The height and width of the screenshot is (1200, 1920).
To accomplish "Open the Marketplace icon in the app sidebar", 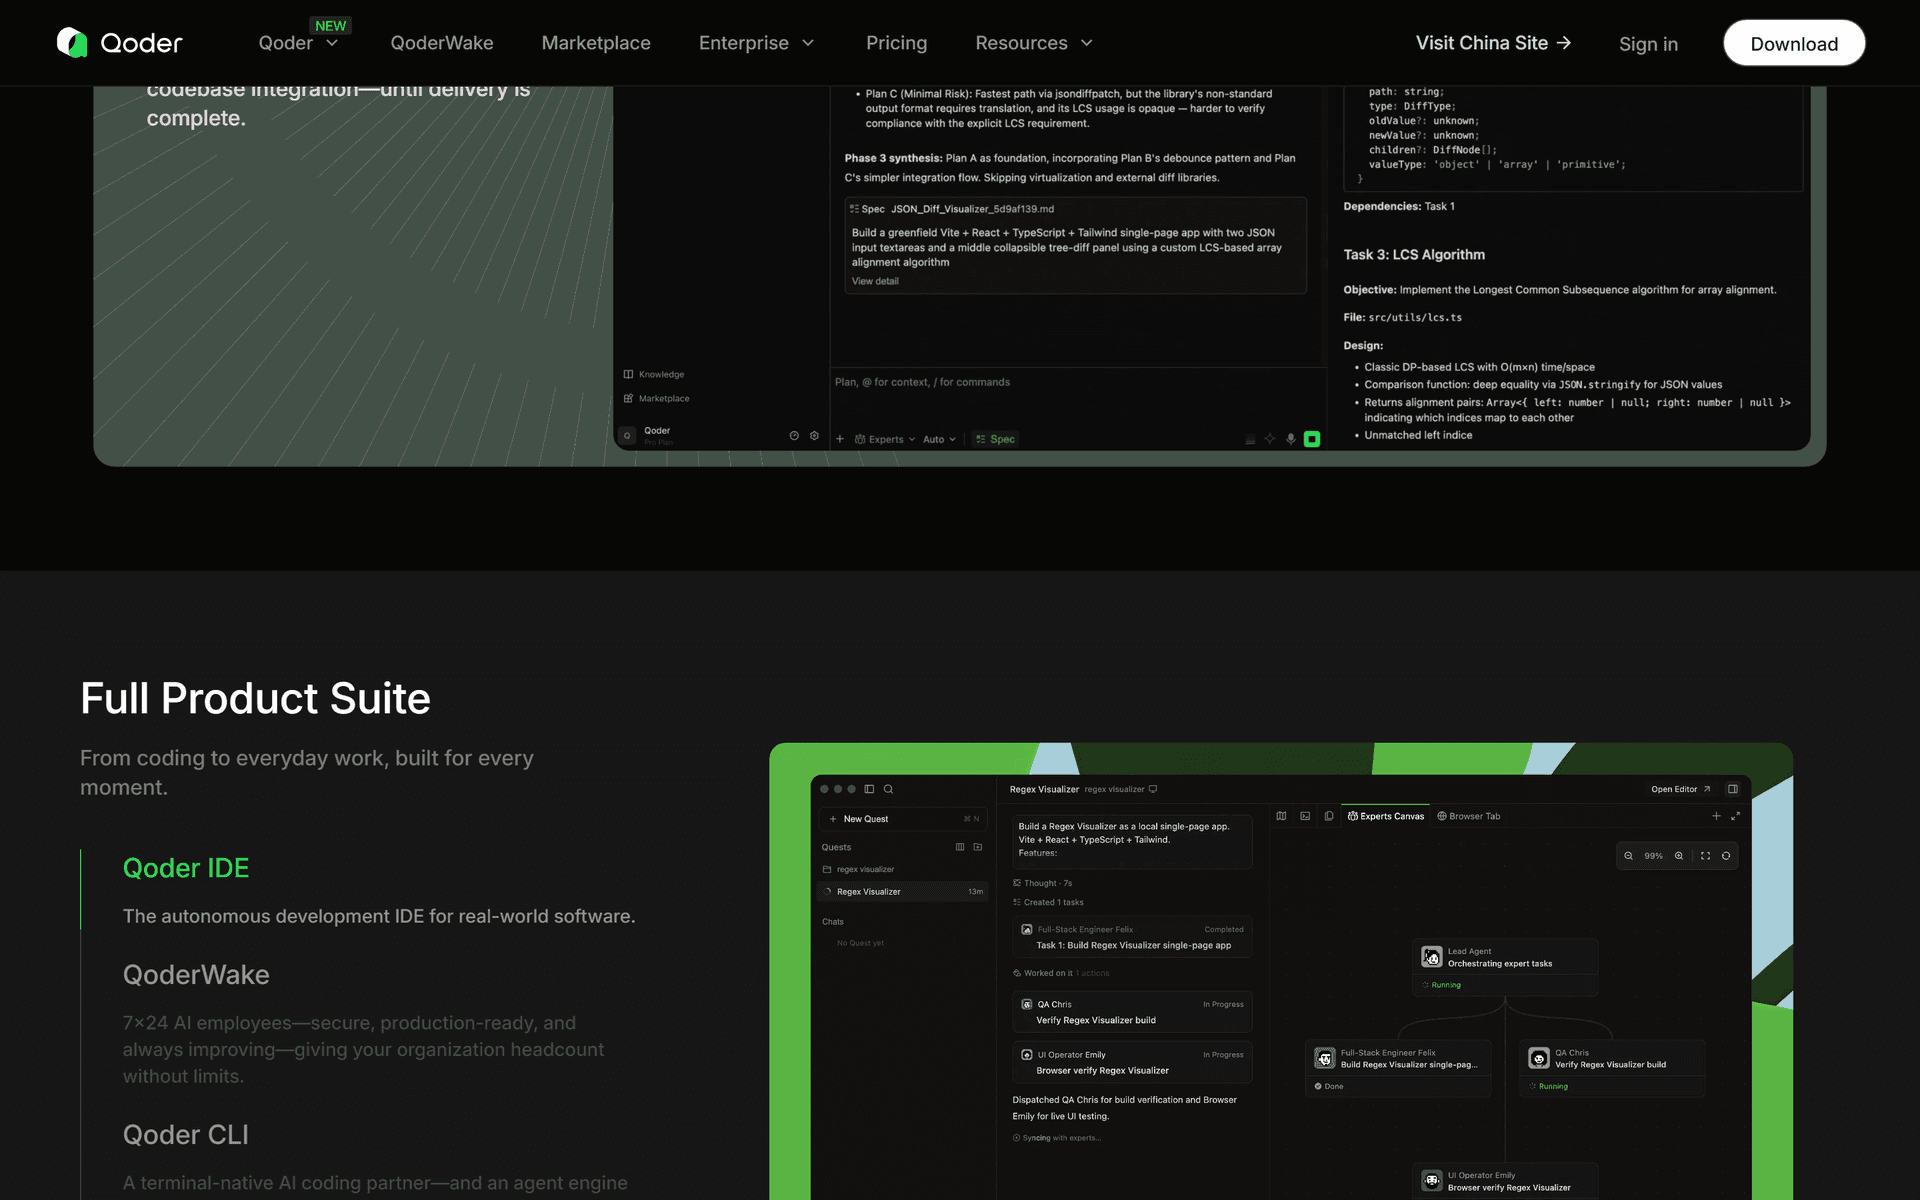I will [x=628, y=398].
